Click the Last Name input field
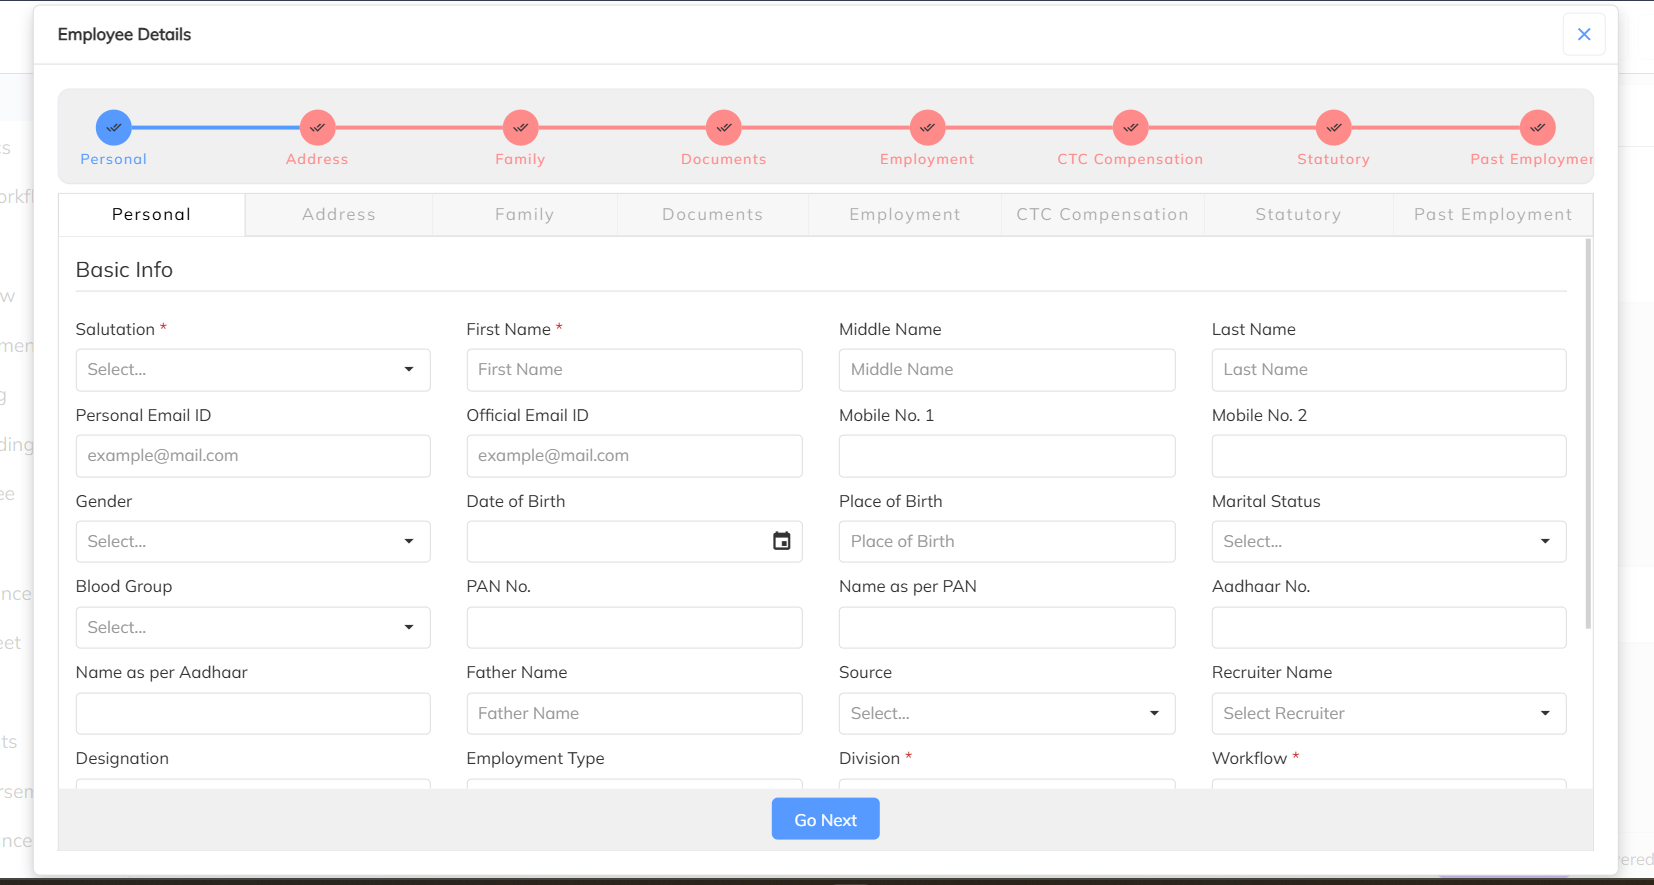The width and height of the screenshot is (1654, 885). pos(1389,370)
